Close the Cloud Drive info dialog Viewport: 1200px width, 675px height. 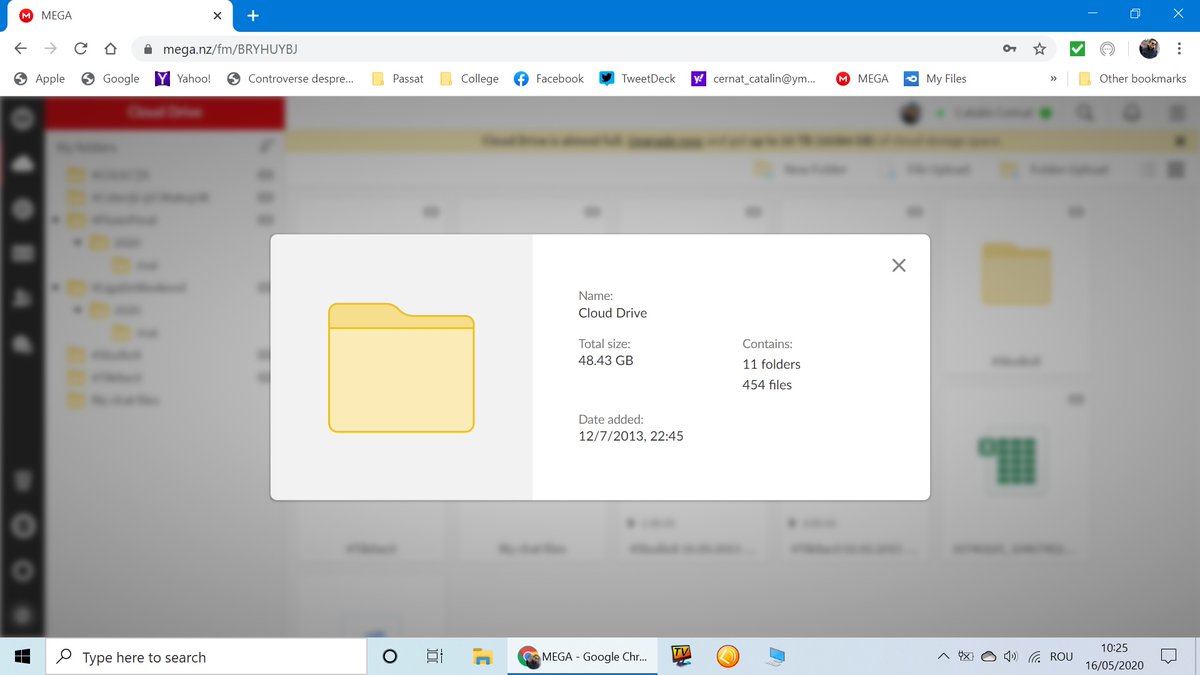click(x=899, y=265)
